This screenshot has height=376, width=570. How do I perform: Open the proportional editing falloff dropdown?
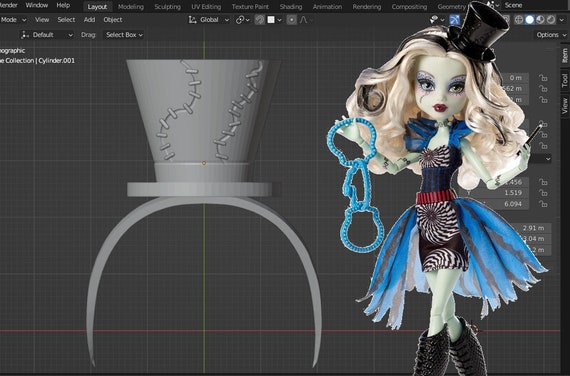tap(306, 20)
